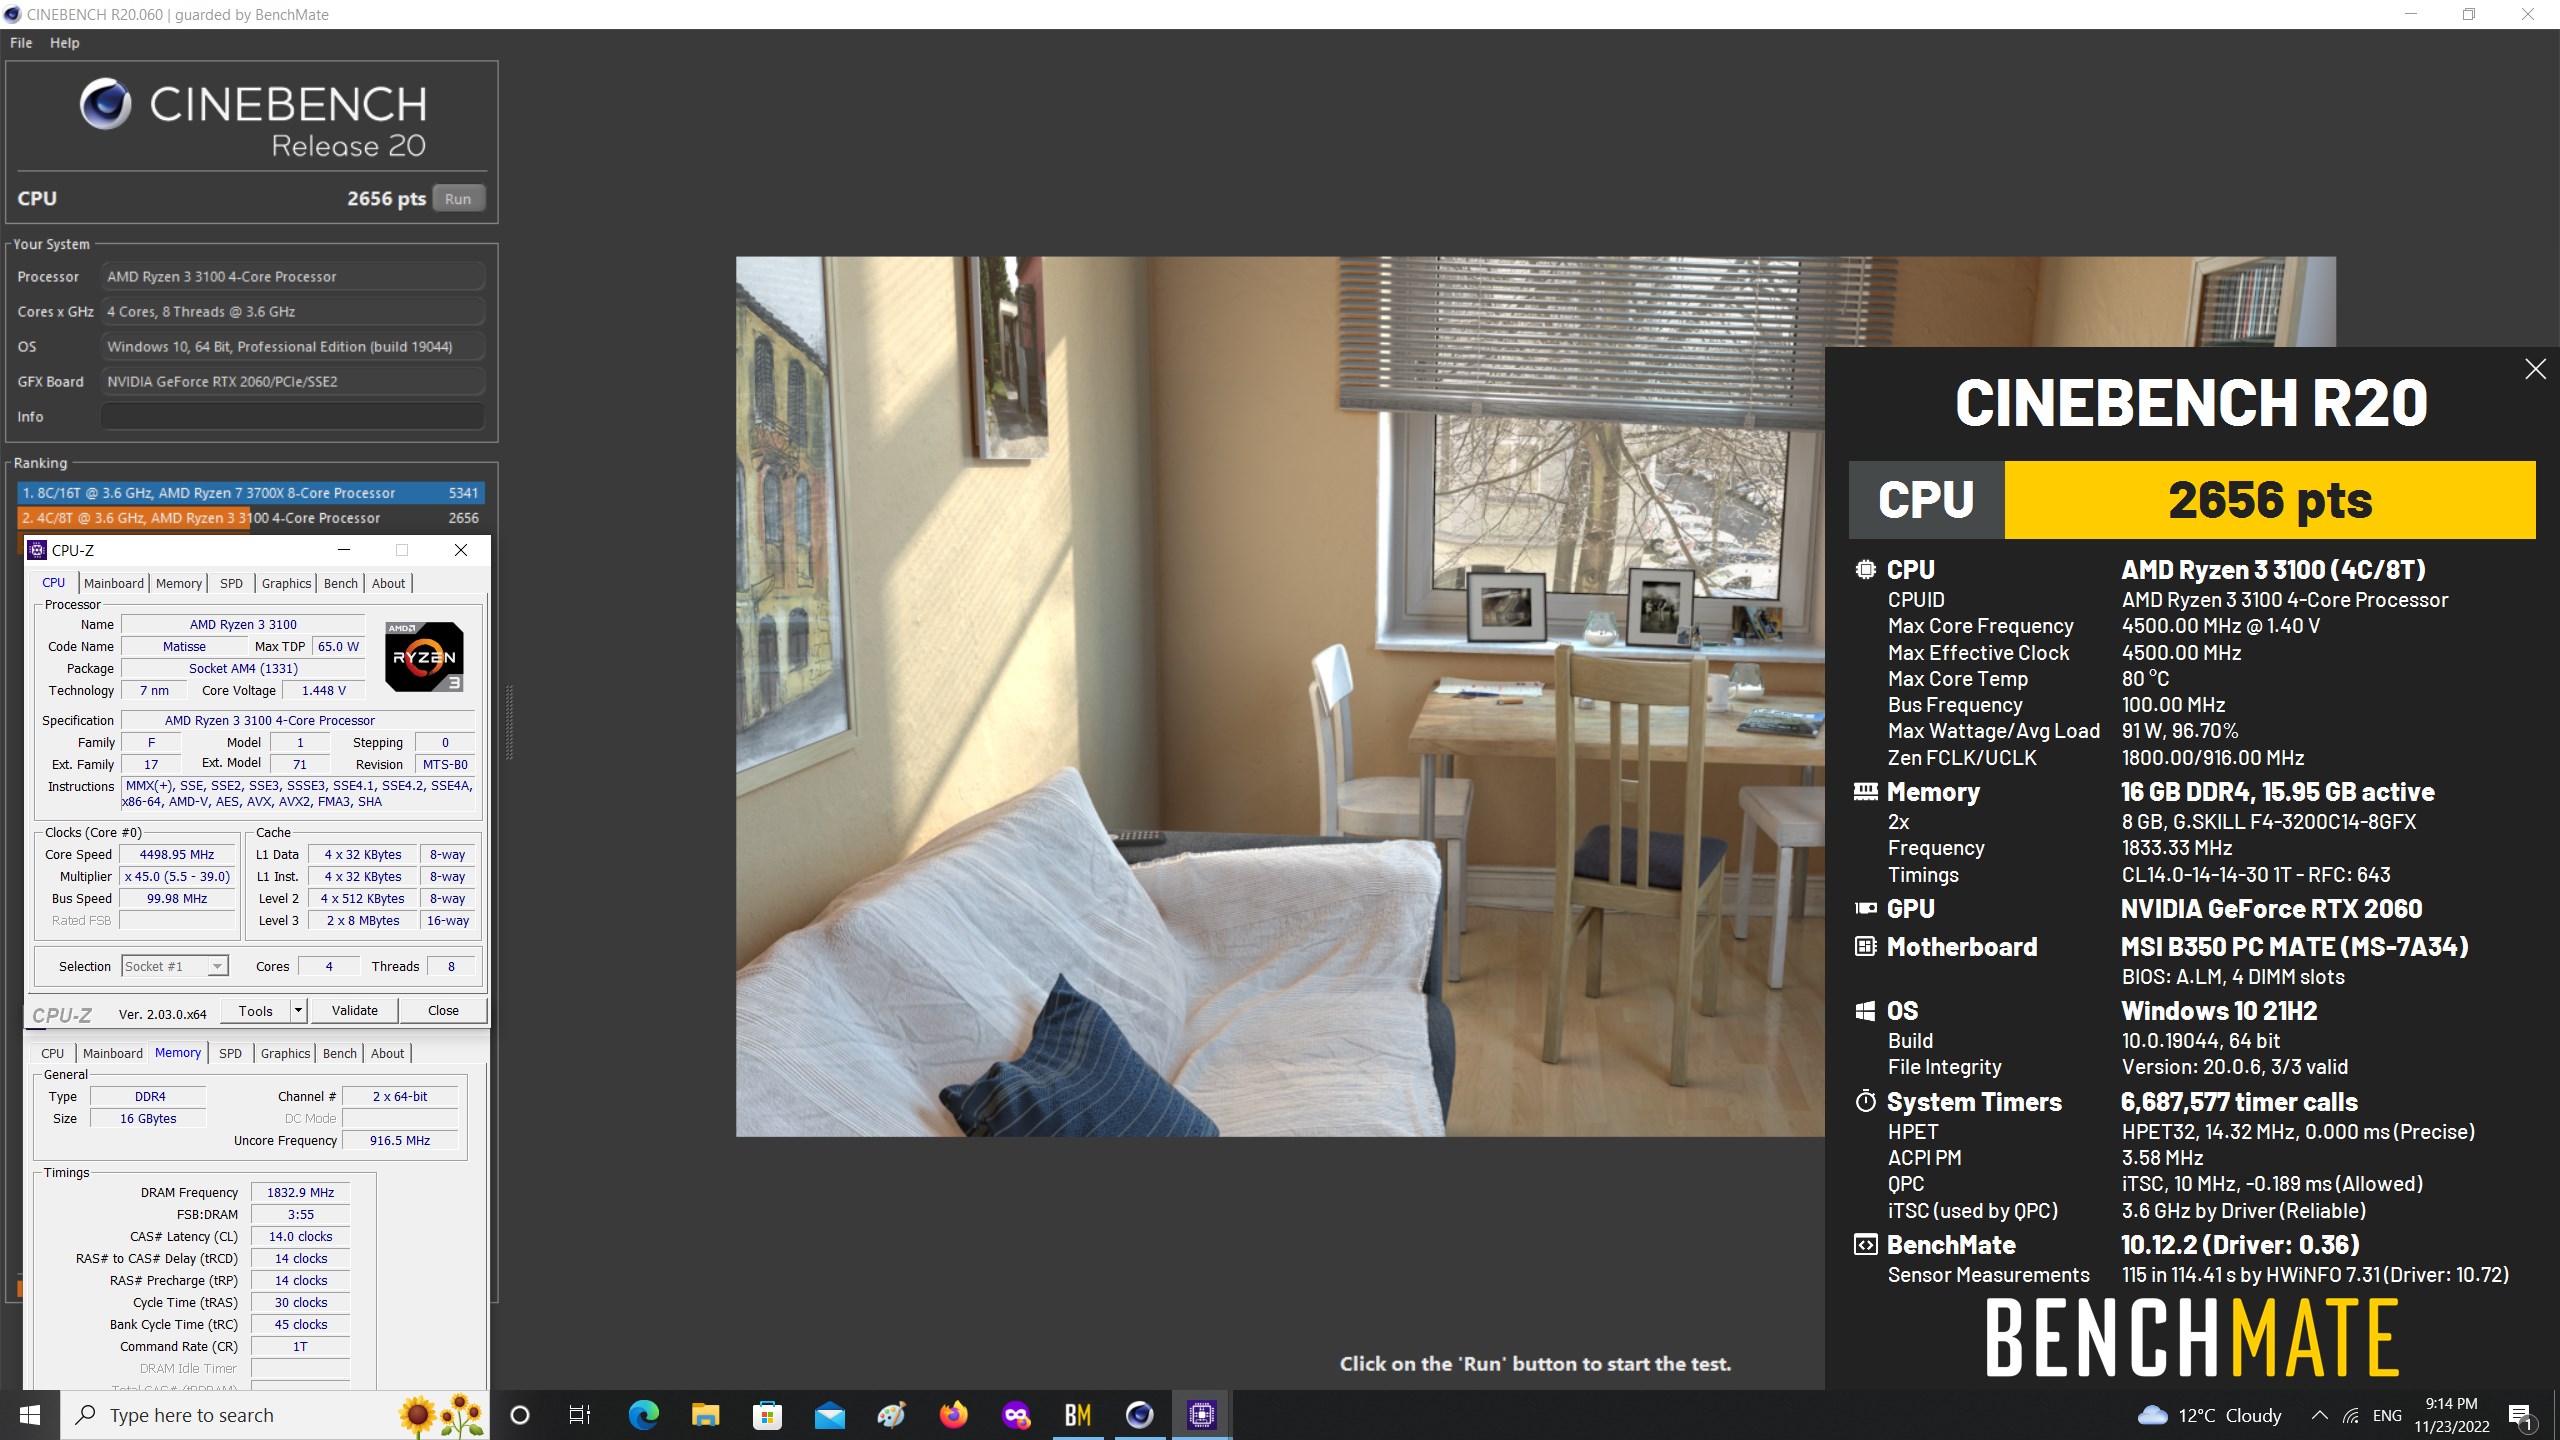Open the Help menu in Cinebench
The height and width of the screenshot is (1440, 2560).
(x=65, y=43)
